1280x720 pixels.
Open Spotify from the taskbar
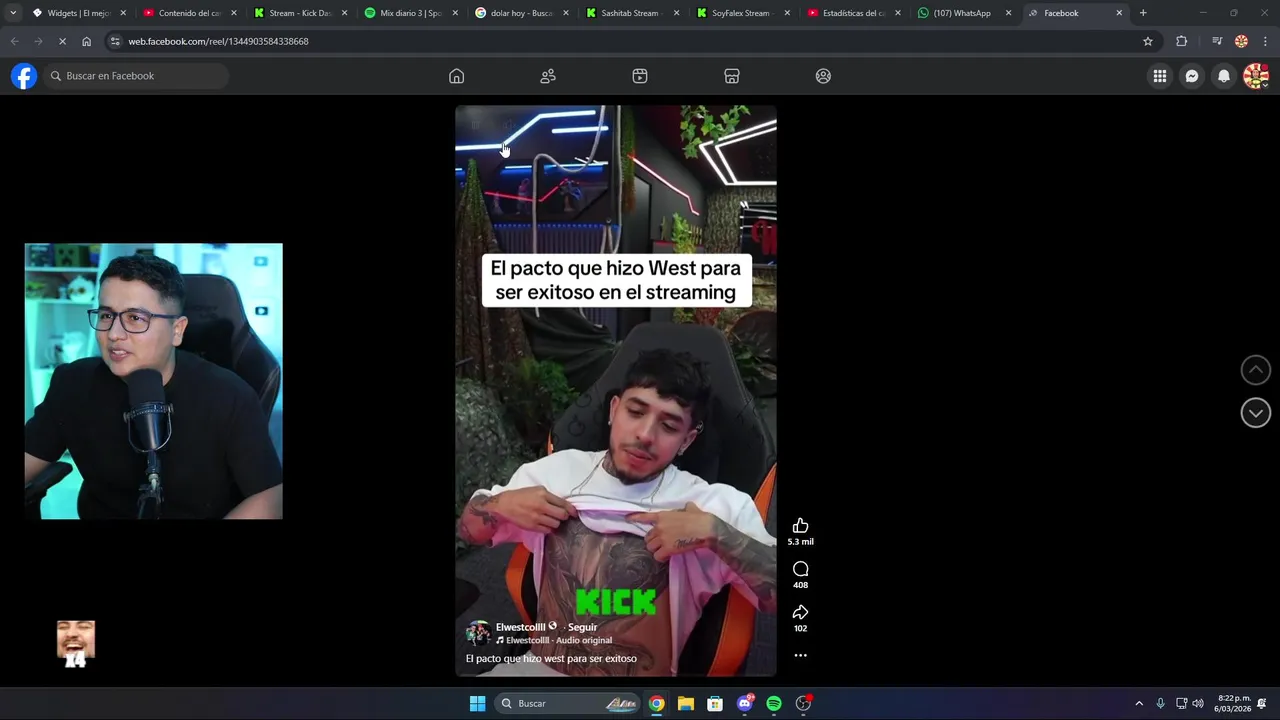click(x=774, y=703)
